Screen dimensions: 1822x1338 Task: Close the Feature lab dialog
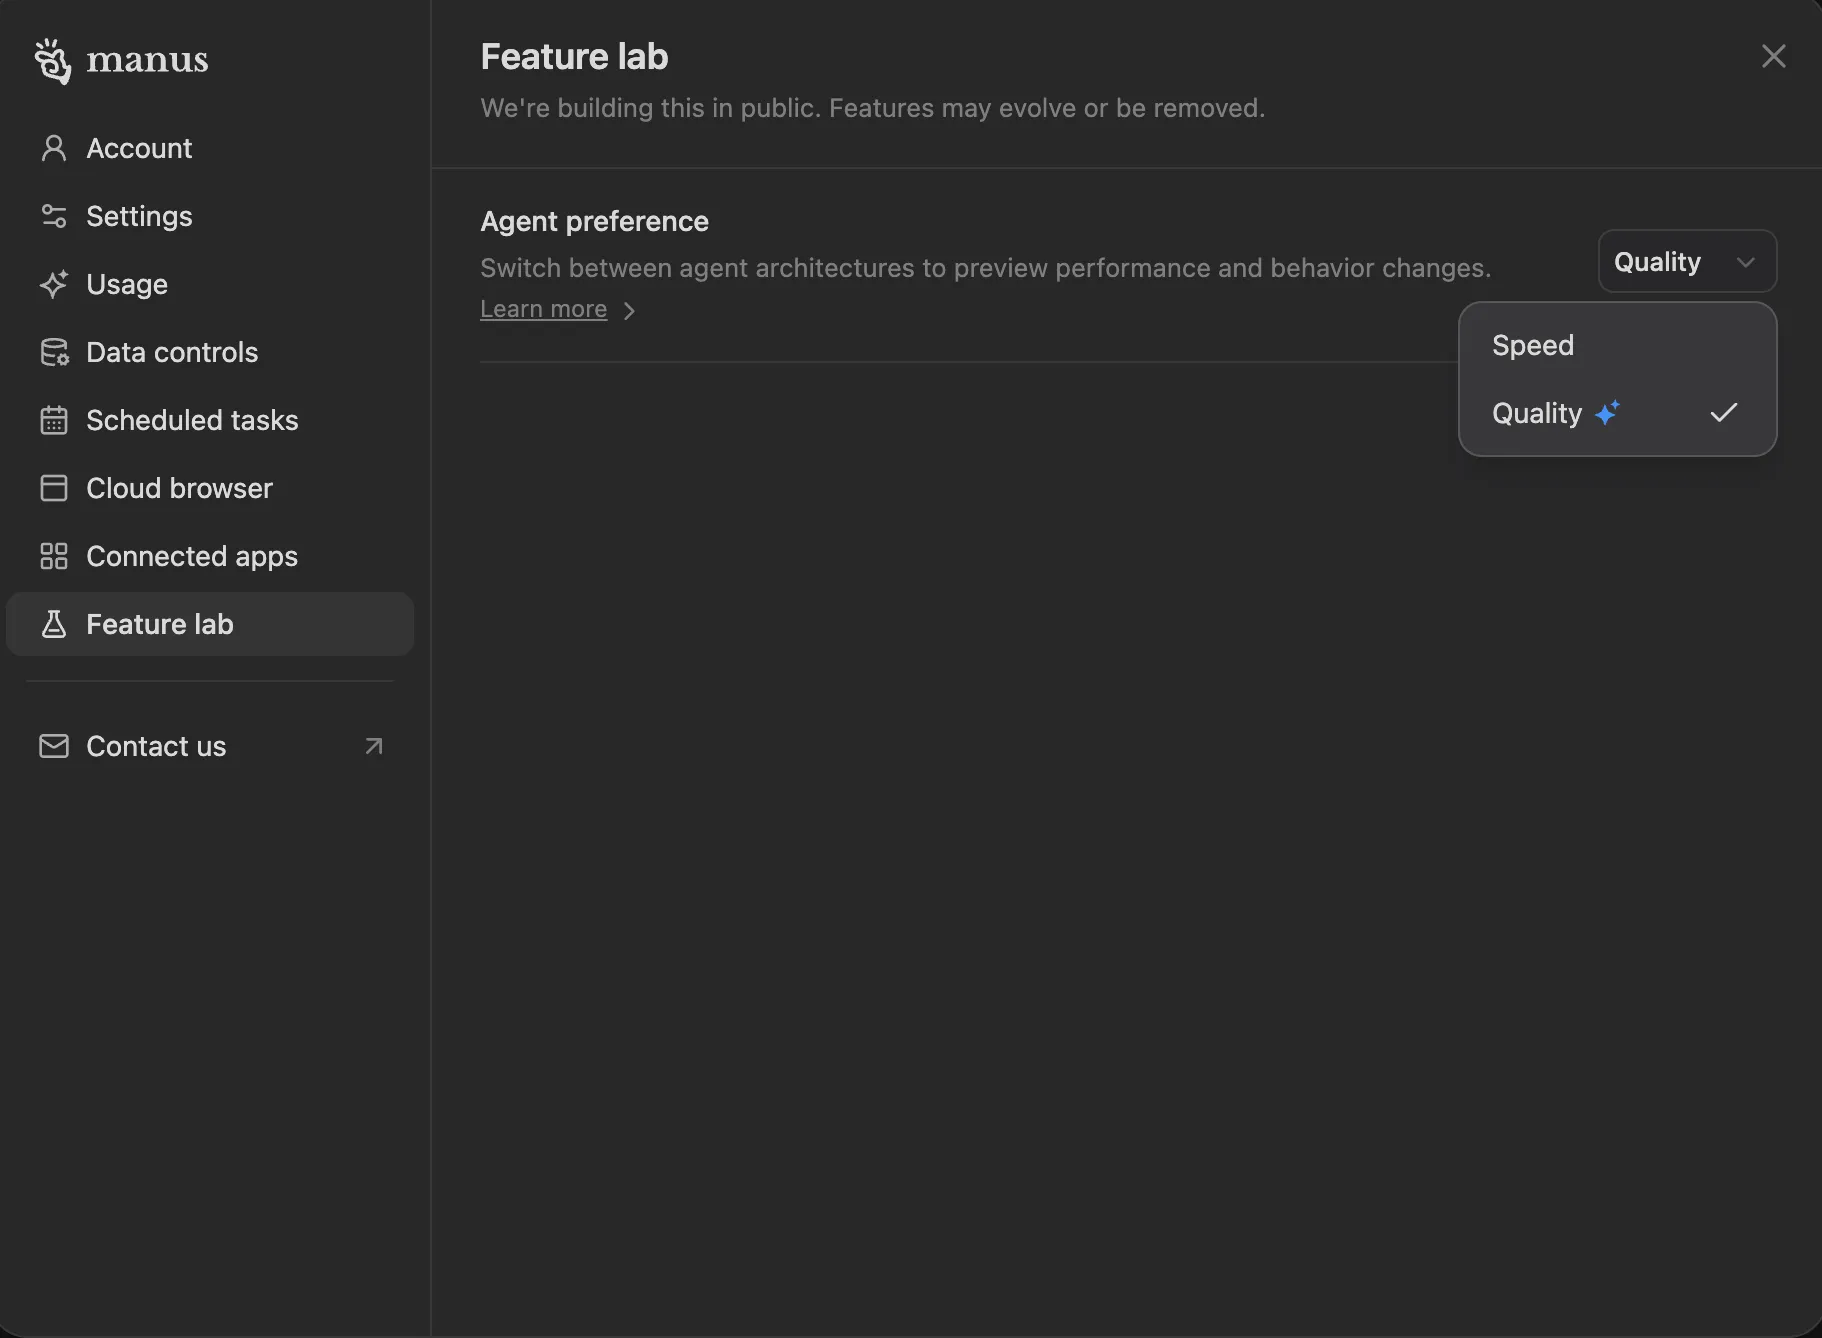(x=1773, y=56)
